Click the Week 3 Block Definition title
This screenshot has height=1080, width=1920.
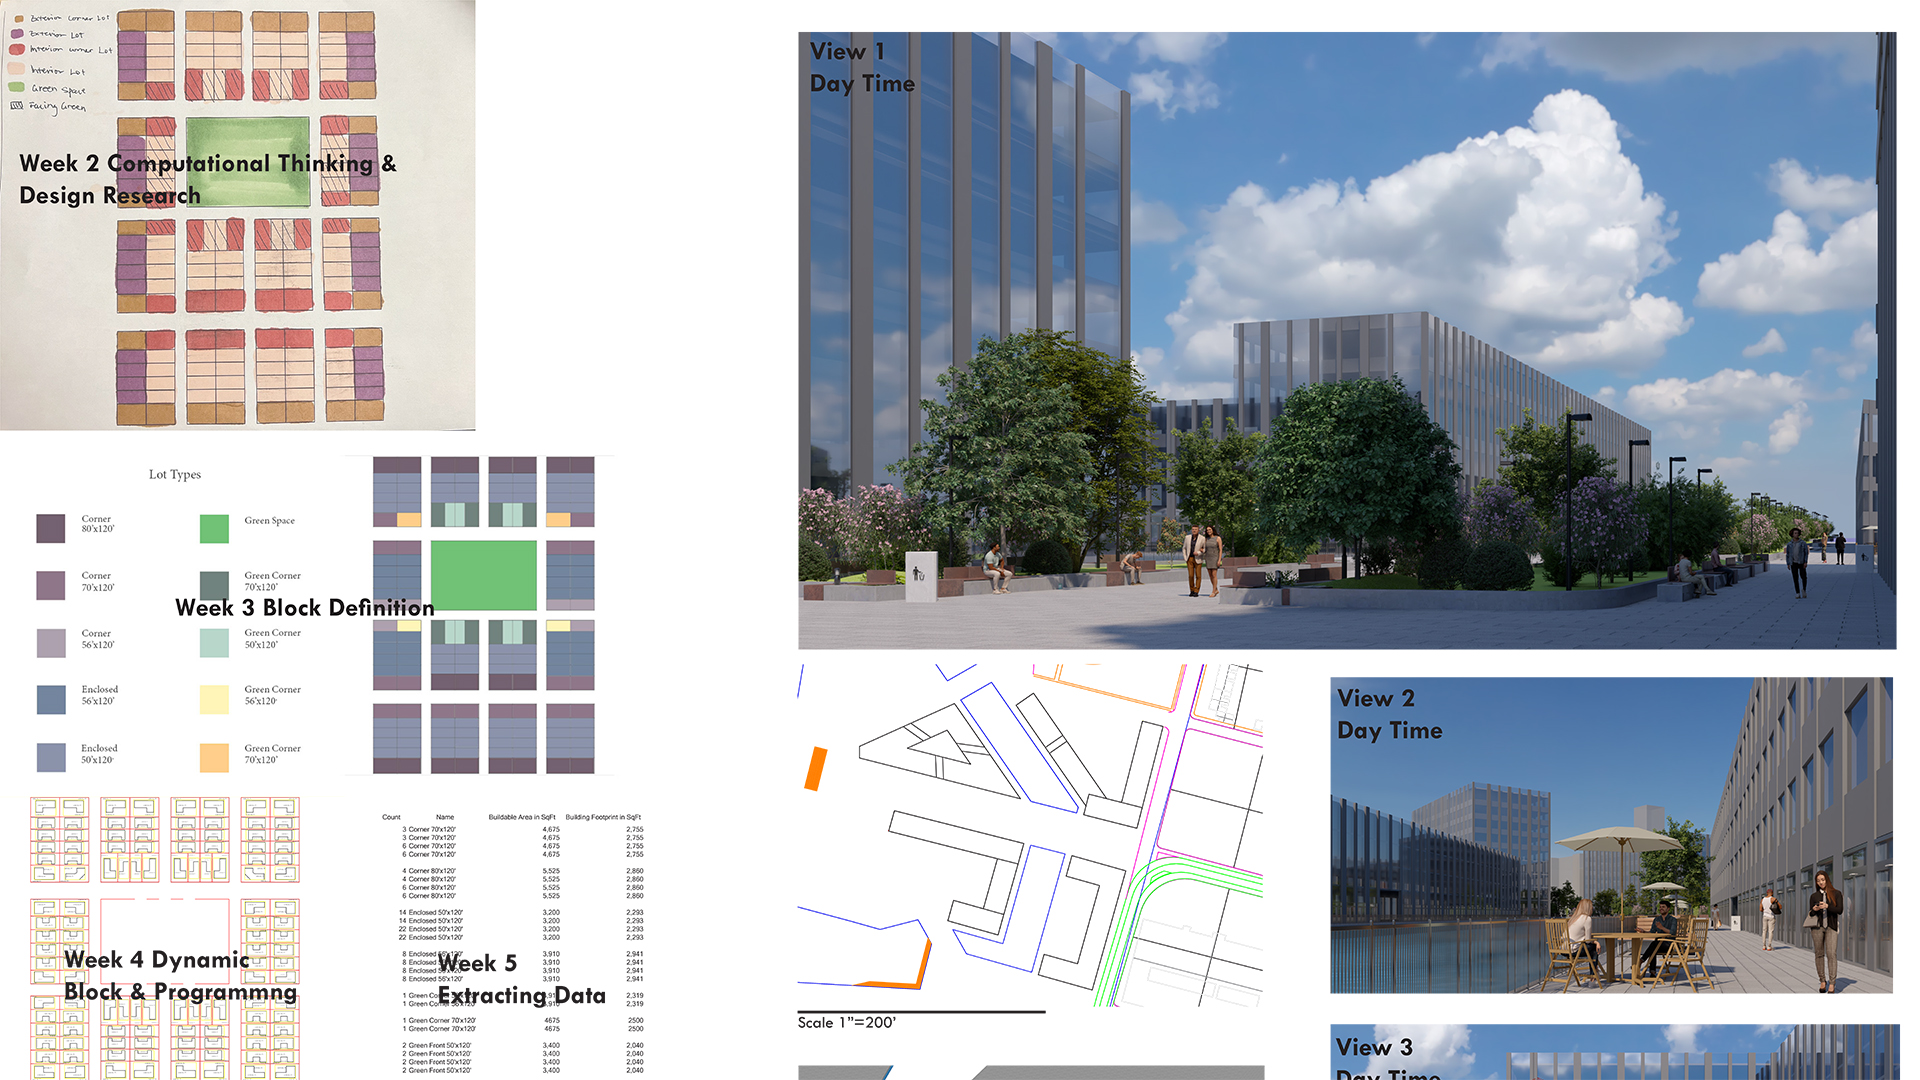coord(305,608)
